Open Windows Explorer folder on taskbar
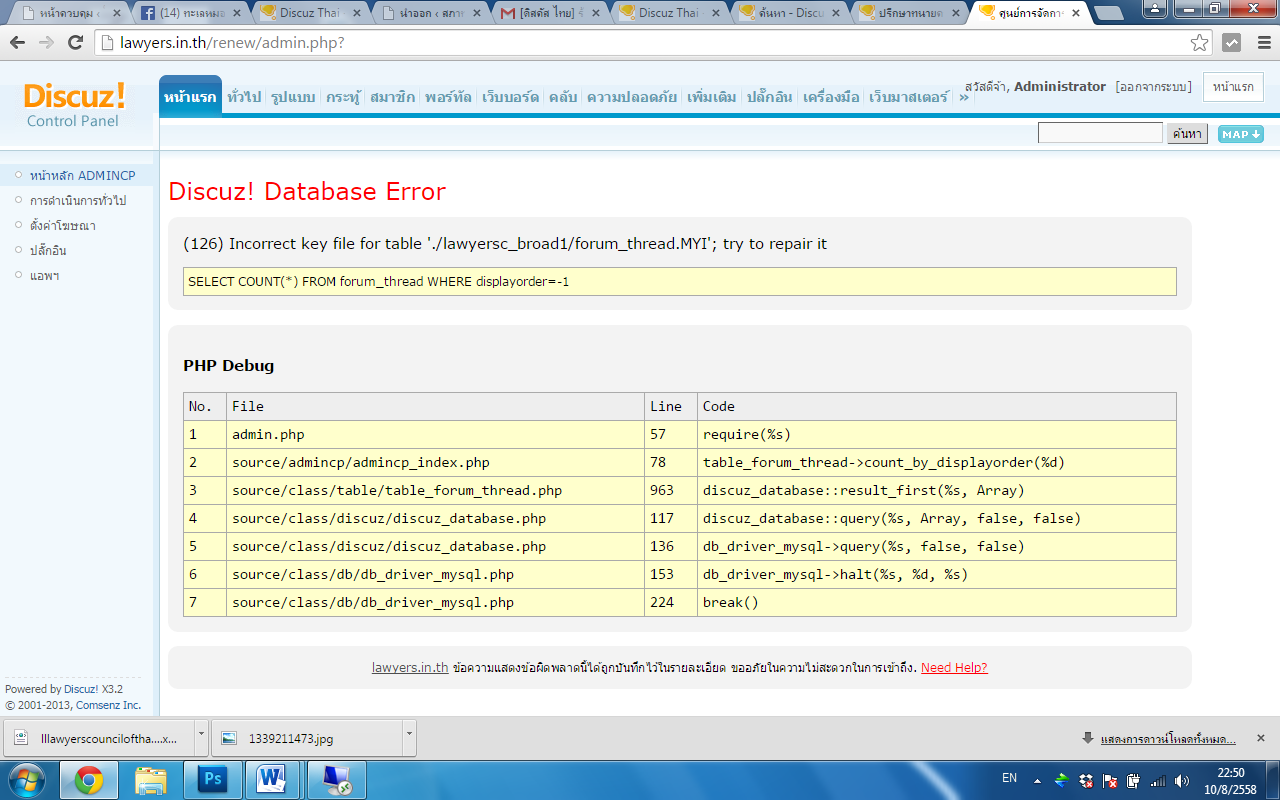This screenshot has width=1280, height=800. click(150, 780)
